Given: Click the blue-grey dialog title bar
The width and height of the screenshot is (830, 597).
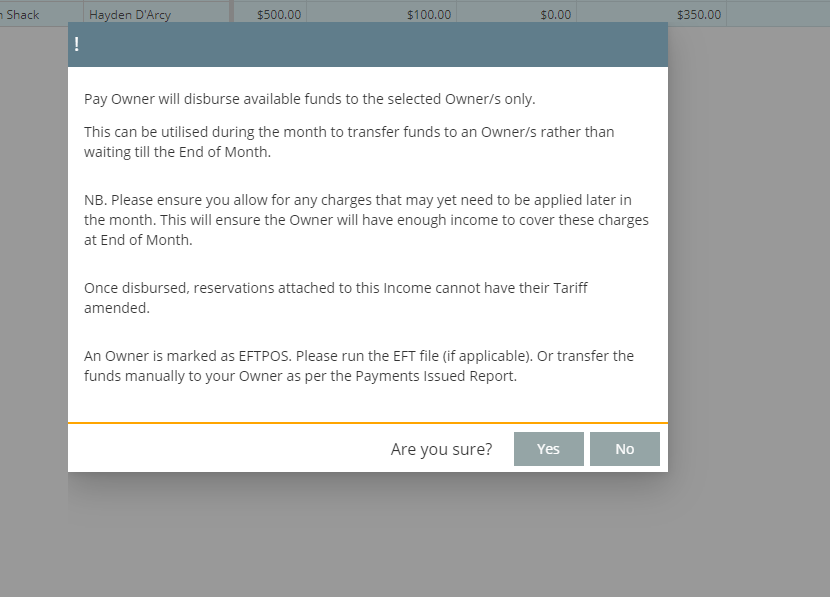Looking at the screenshot, I should (x=367, y=45).
